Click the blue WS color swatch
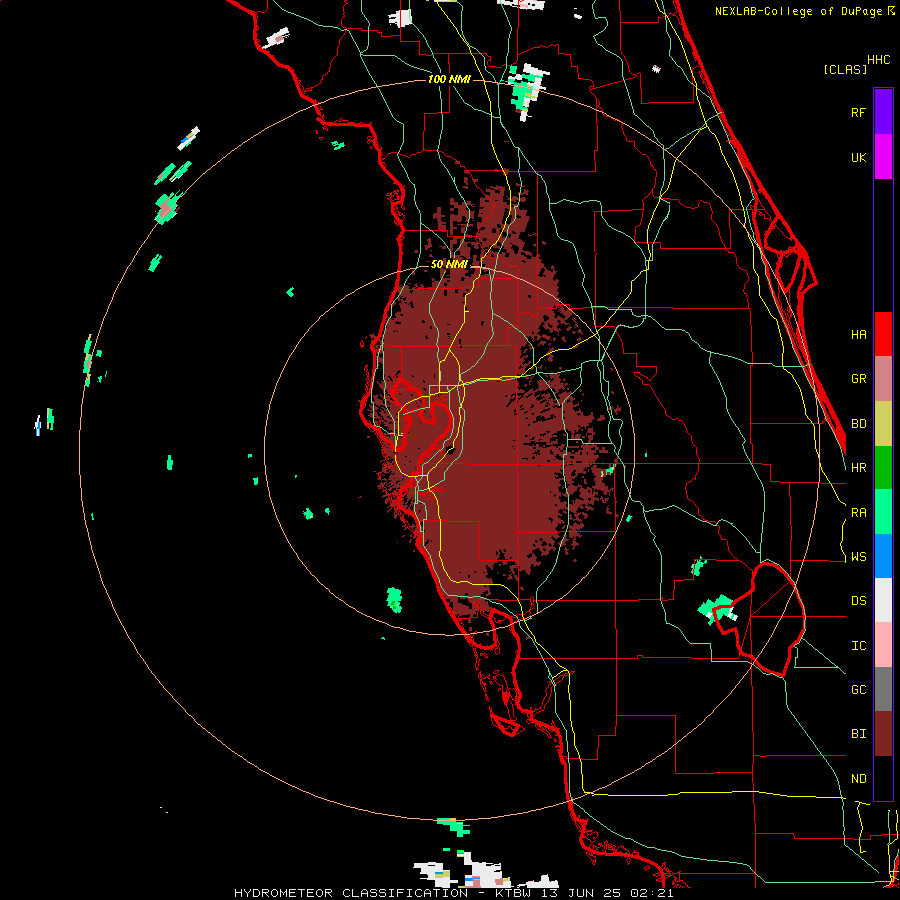The width and height of the screenshot is (900, 900). click(x=883, y=556)
